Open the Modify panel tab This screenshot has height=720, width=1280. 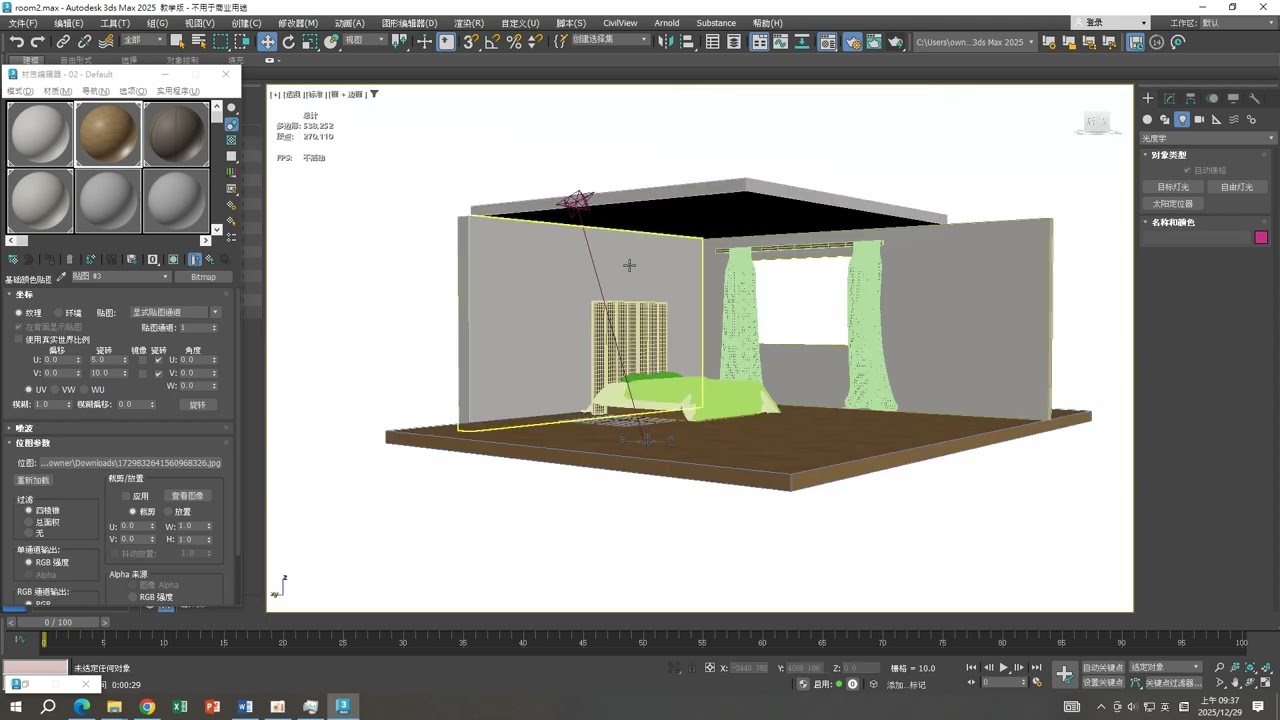pyautogui.click(x=1169, y=98)
